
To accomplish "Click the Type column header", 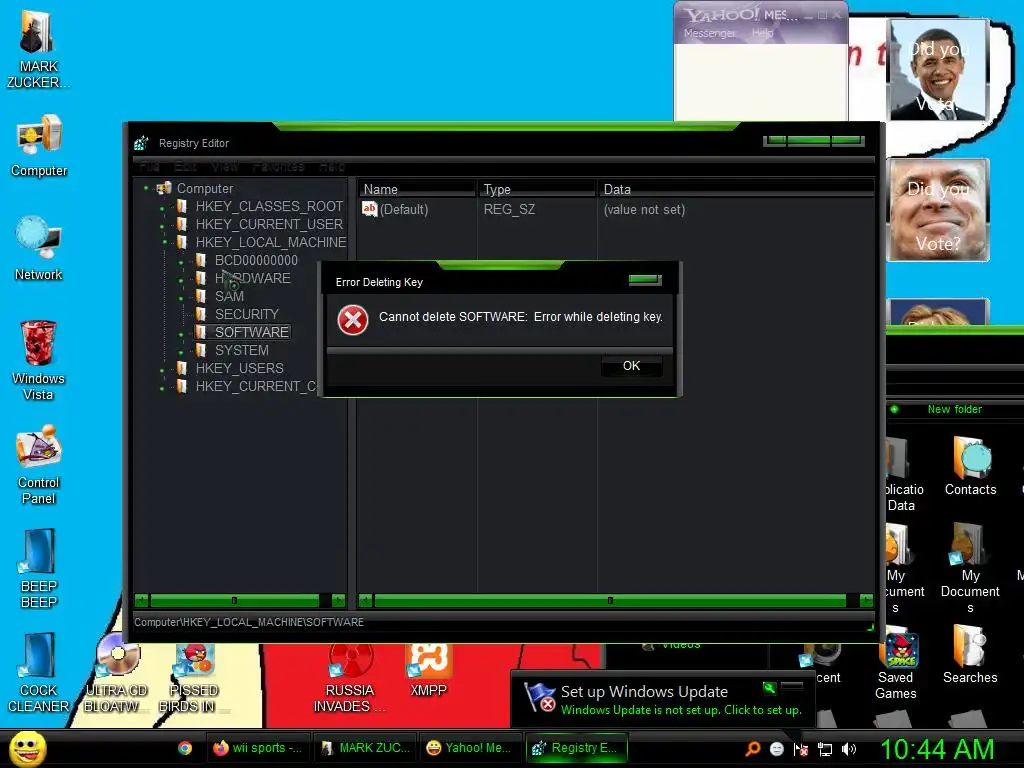I will pyautogui.click(x=537, y=189).
